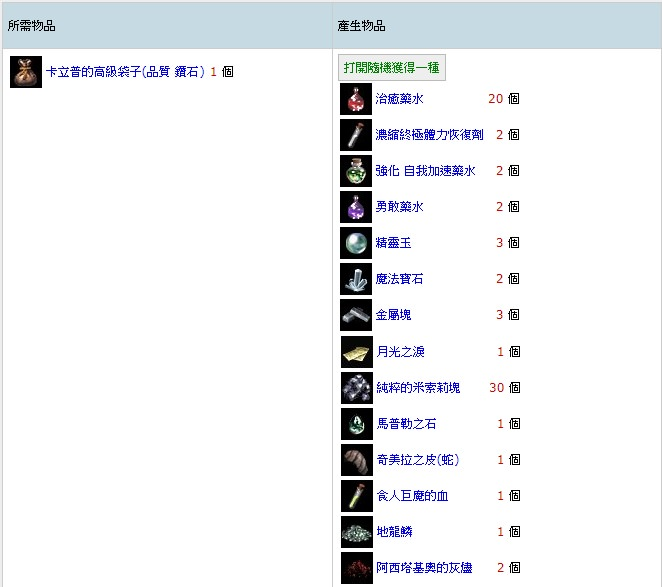Click the 打開隨機獲得一種 button
The height and width of the screenshot is (587, 662).
392,68
